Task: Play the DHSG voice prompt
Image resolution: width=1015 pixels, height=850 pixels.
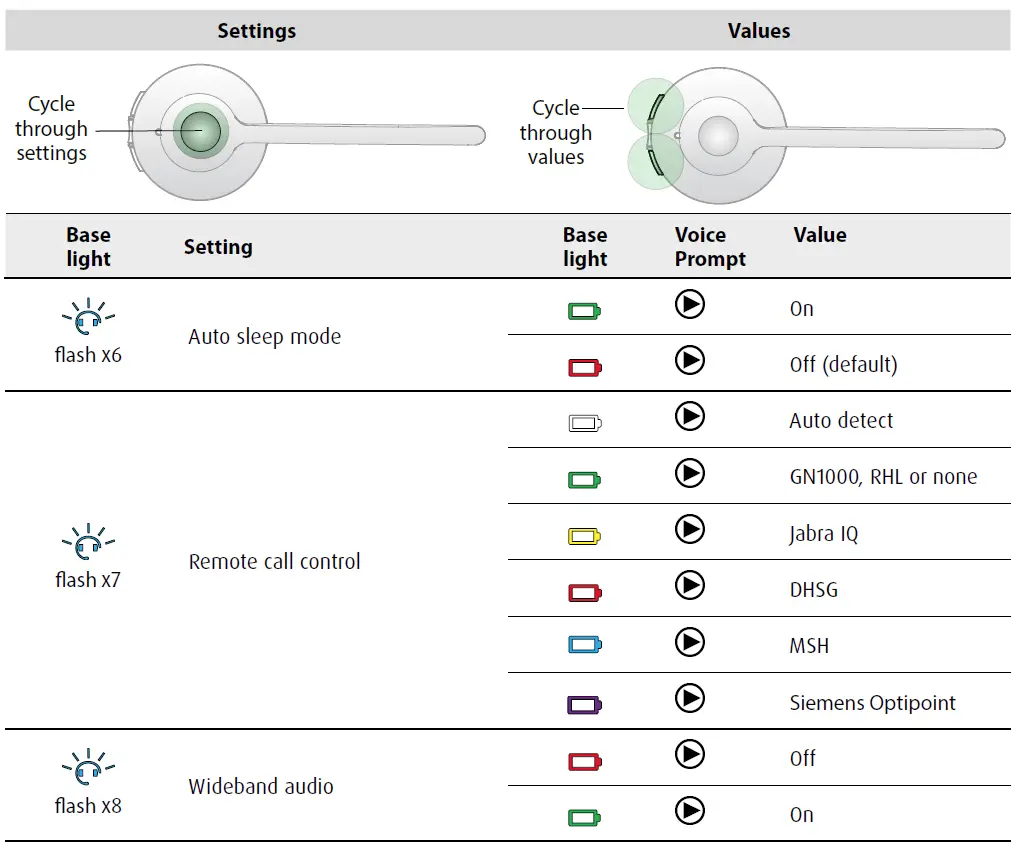Action: pyautogui.click(x=689, y=585)
